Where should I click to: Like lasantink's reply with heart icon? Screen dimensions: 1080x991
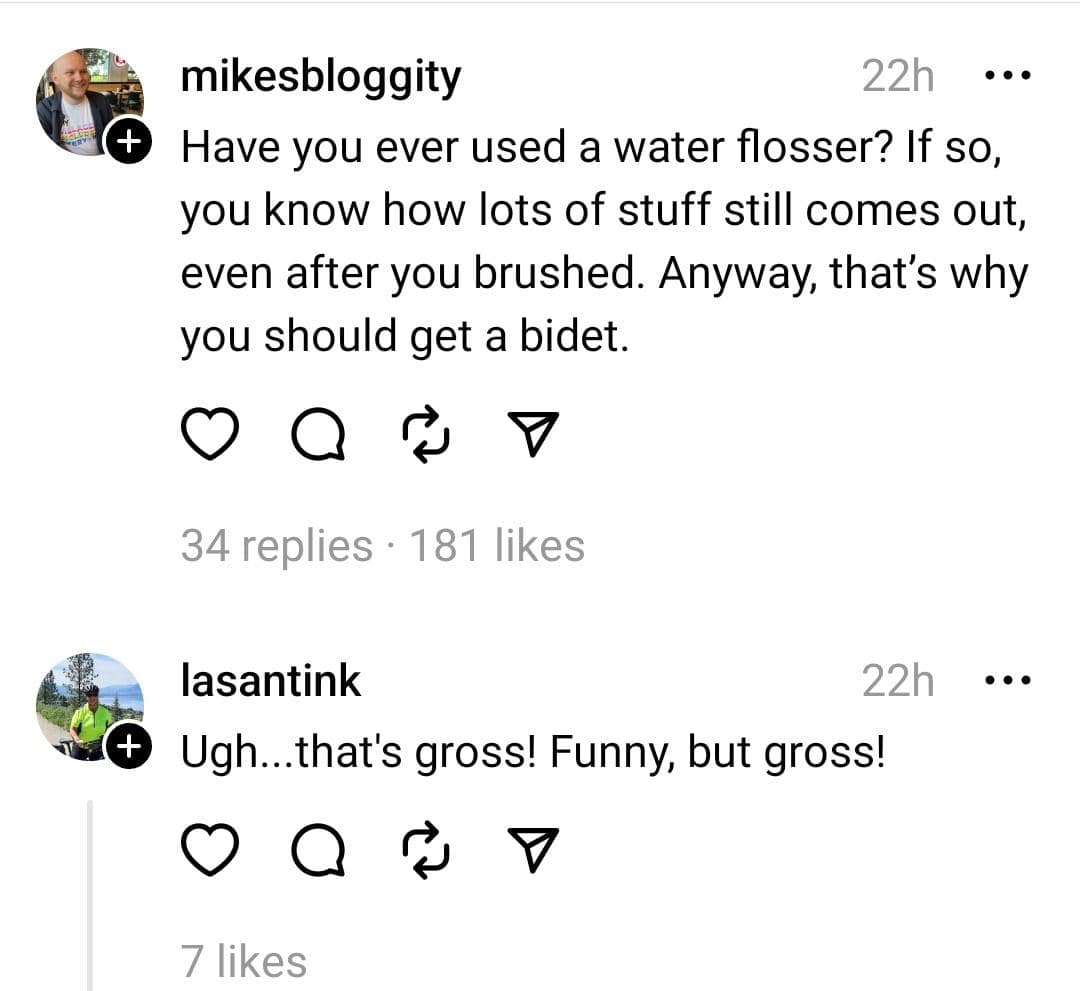pyautogui.click(x=208, y=851)
